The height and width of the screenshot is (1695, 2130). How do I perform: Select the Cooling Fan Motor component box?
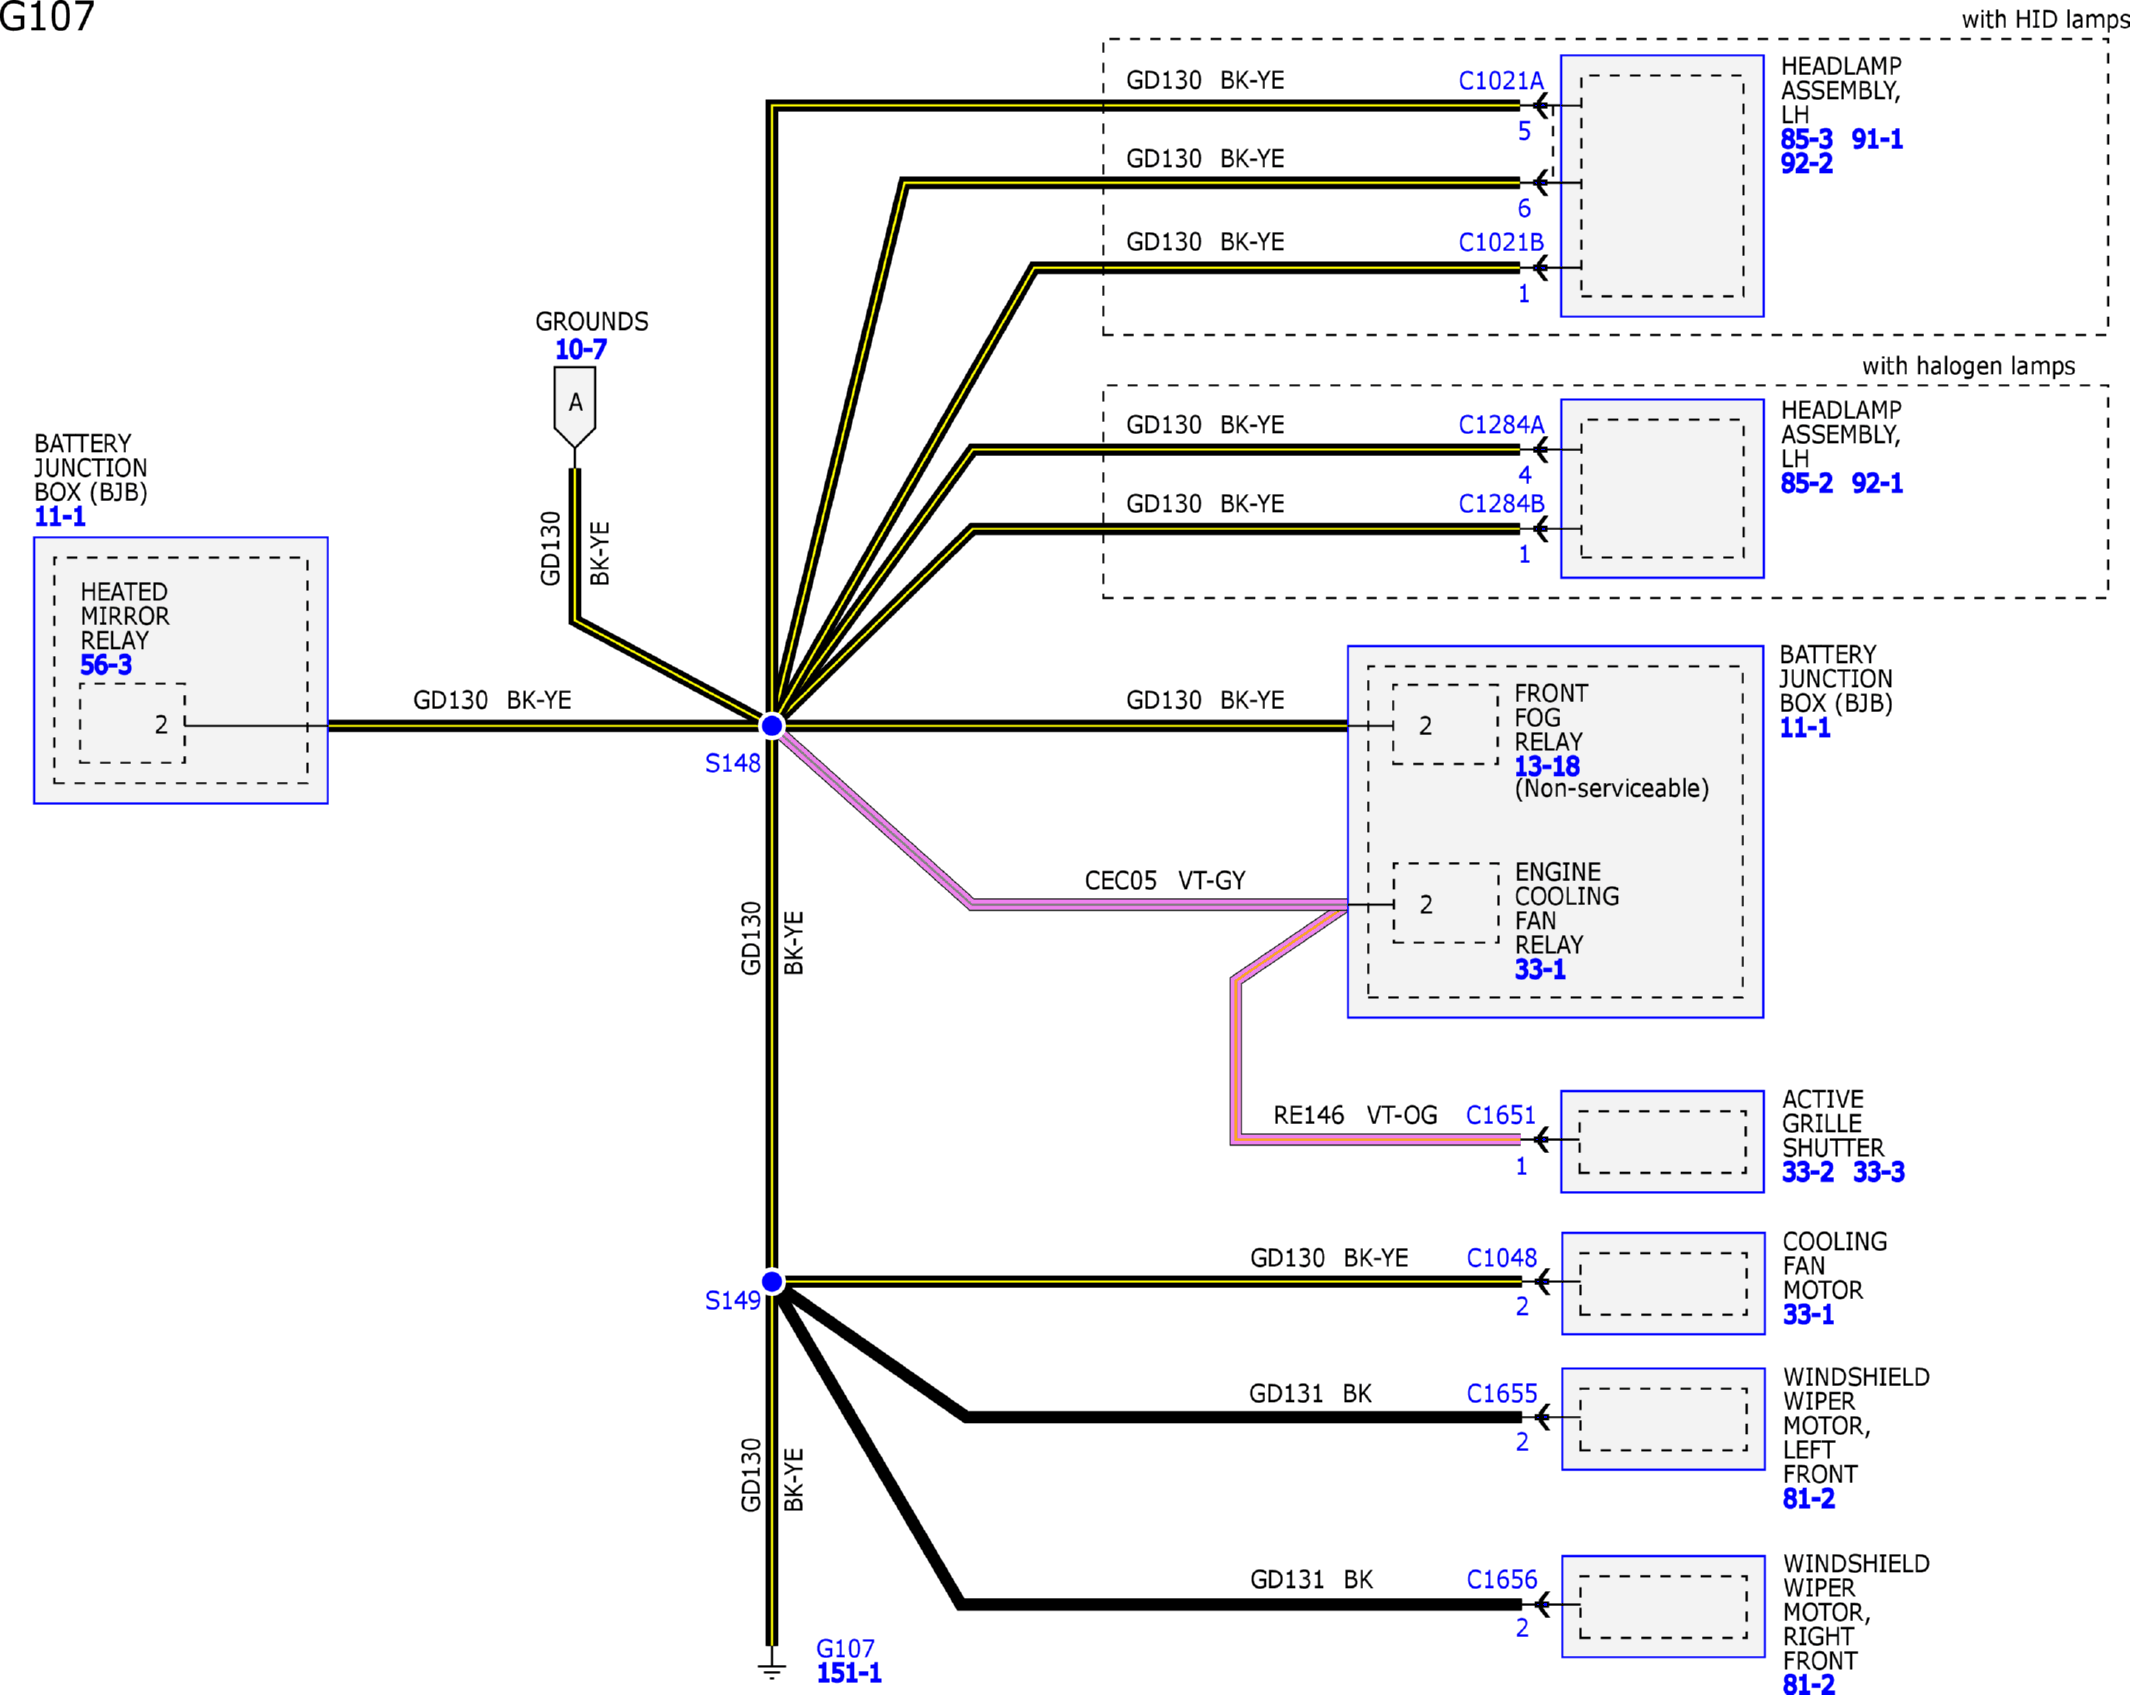pyautogui.click(x=1663, y=1283)
